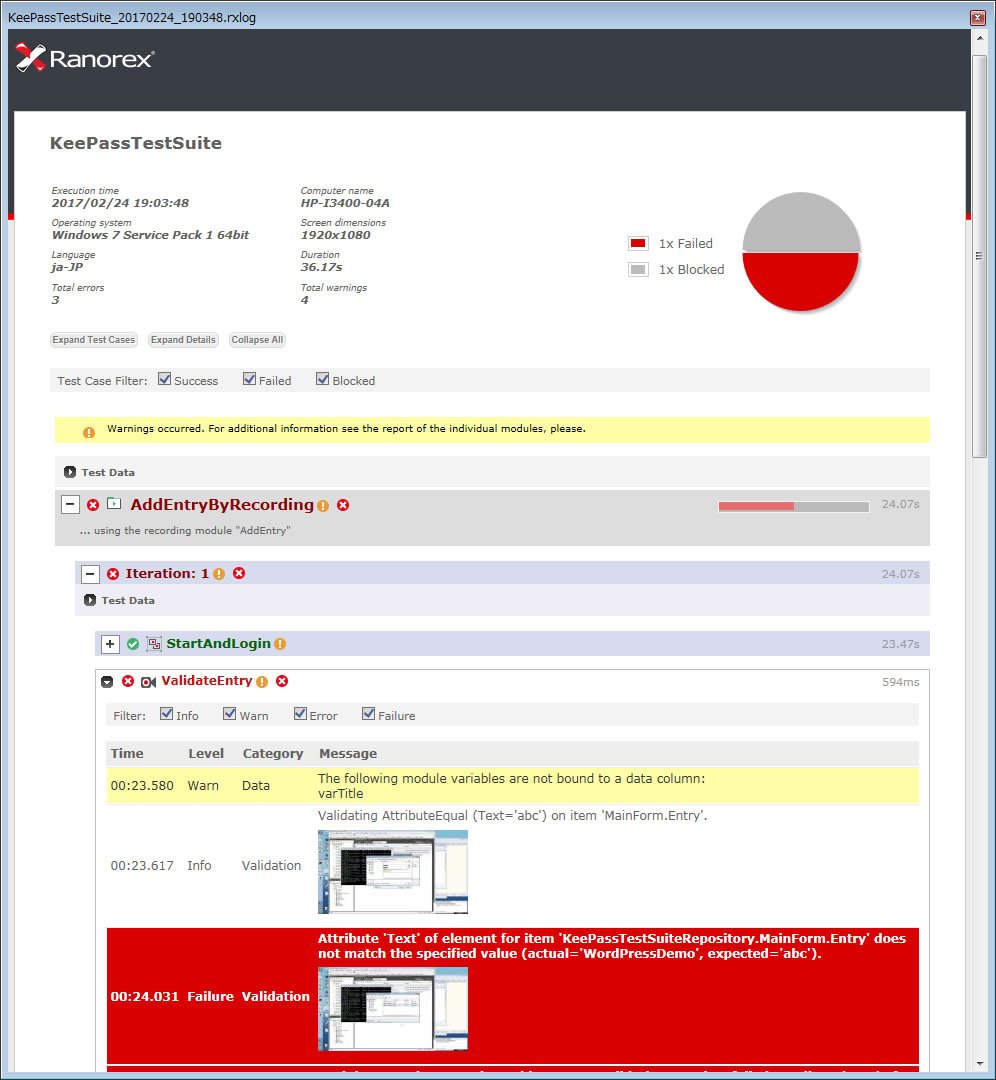
Task: Toggle the Blocked test case filter checkbox
Action: point(322,379)
